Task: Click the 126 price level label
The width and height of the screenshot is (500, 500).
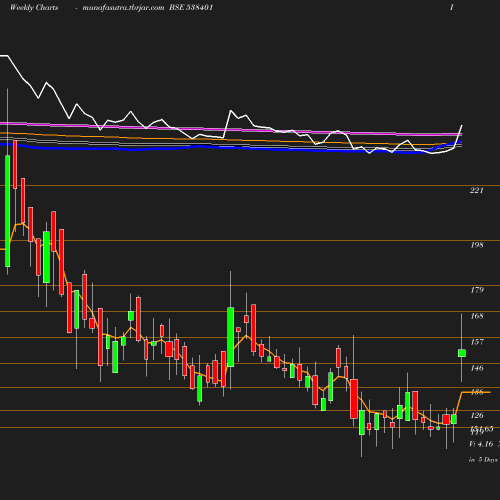Action: pos(477,415)
